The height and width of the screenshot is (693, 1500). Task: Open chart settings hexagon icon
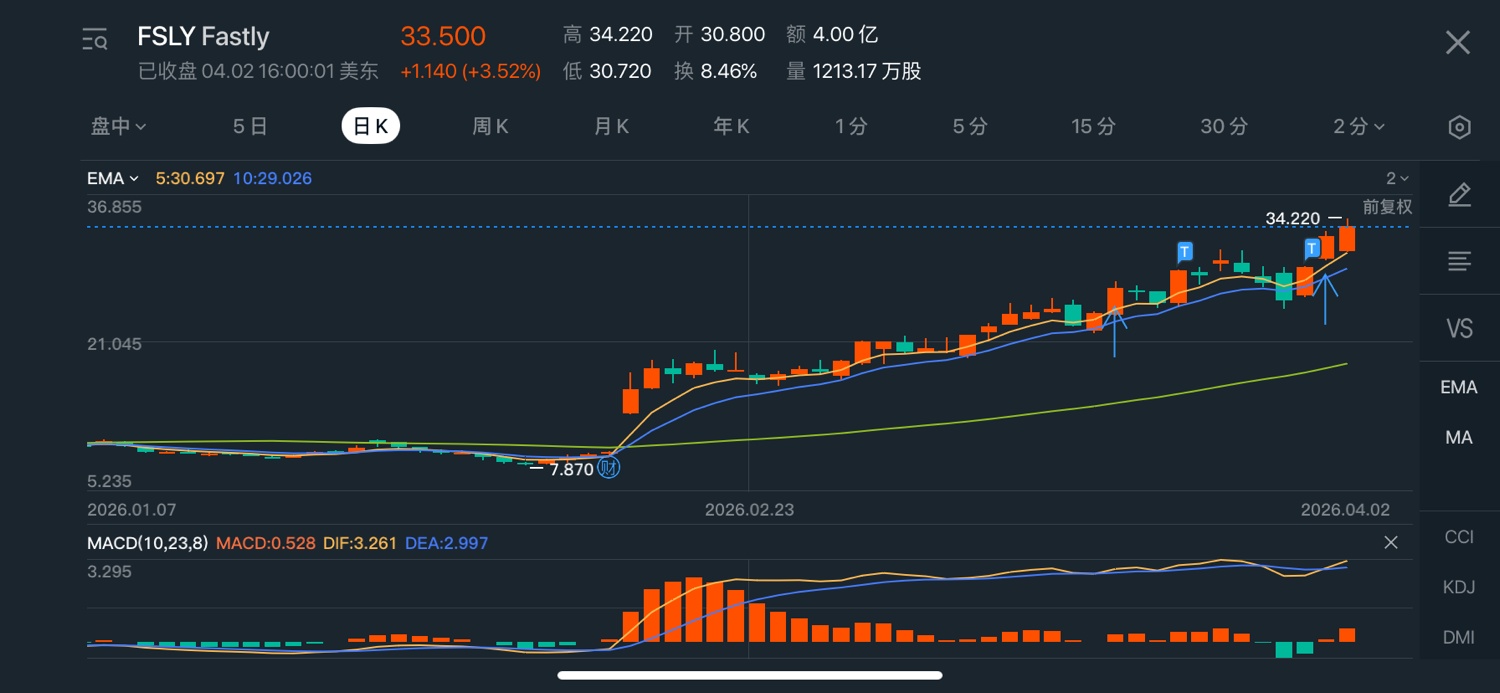point(1459,127)
